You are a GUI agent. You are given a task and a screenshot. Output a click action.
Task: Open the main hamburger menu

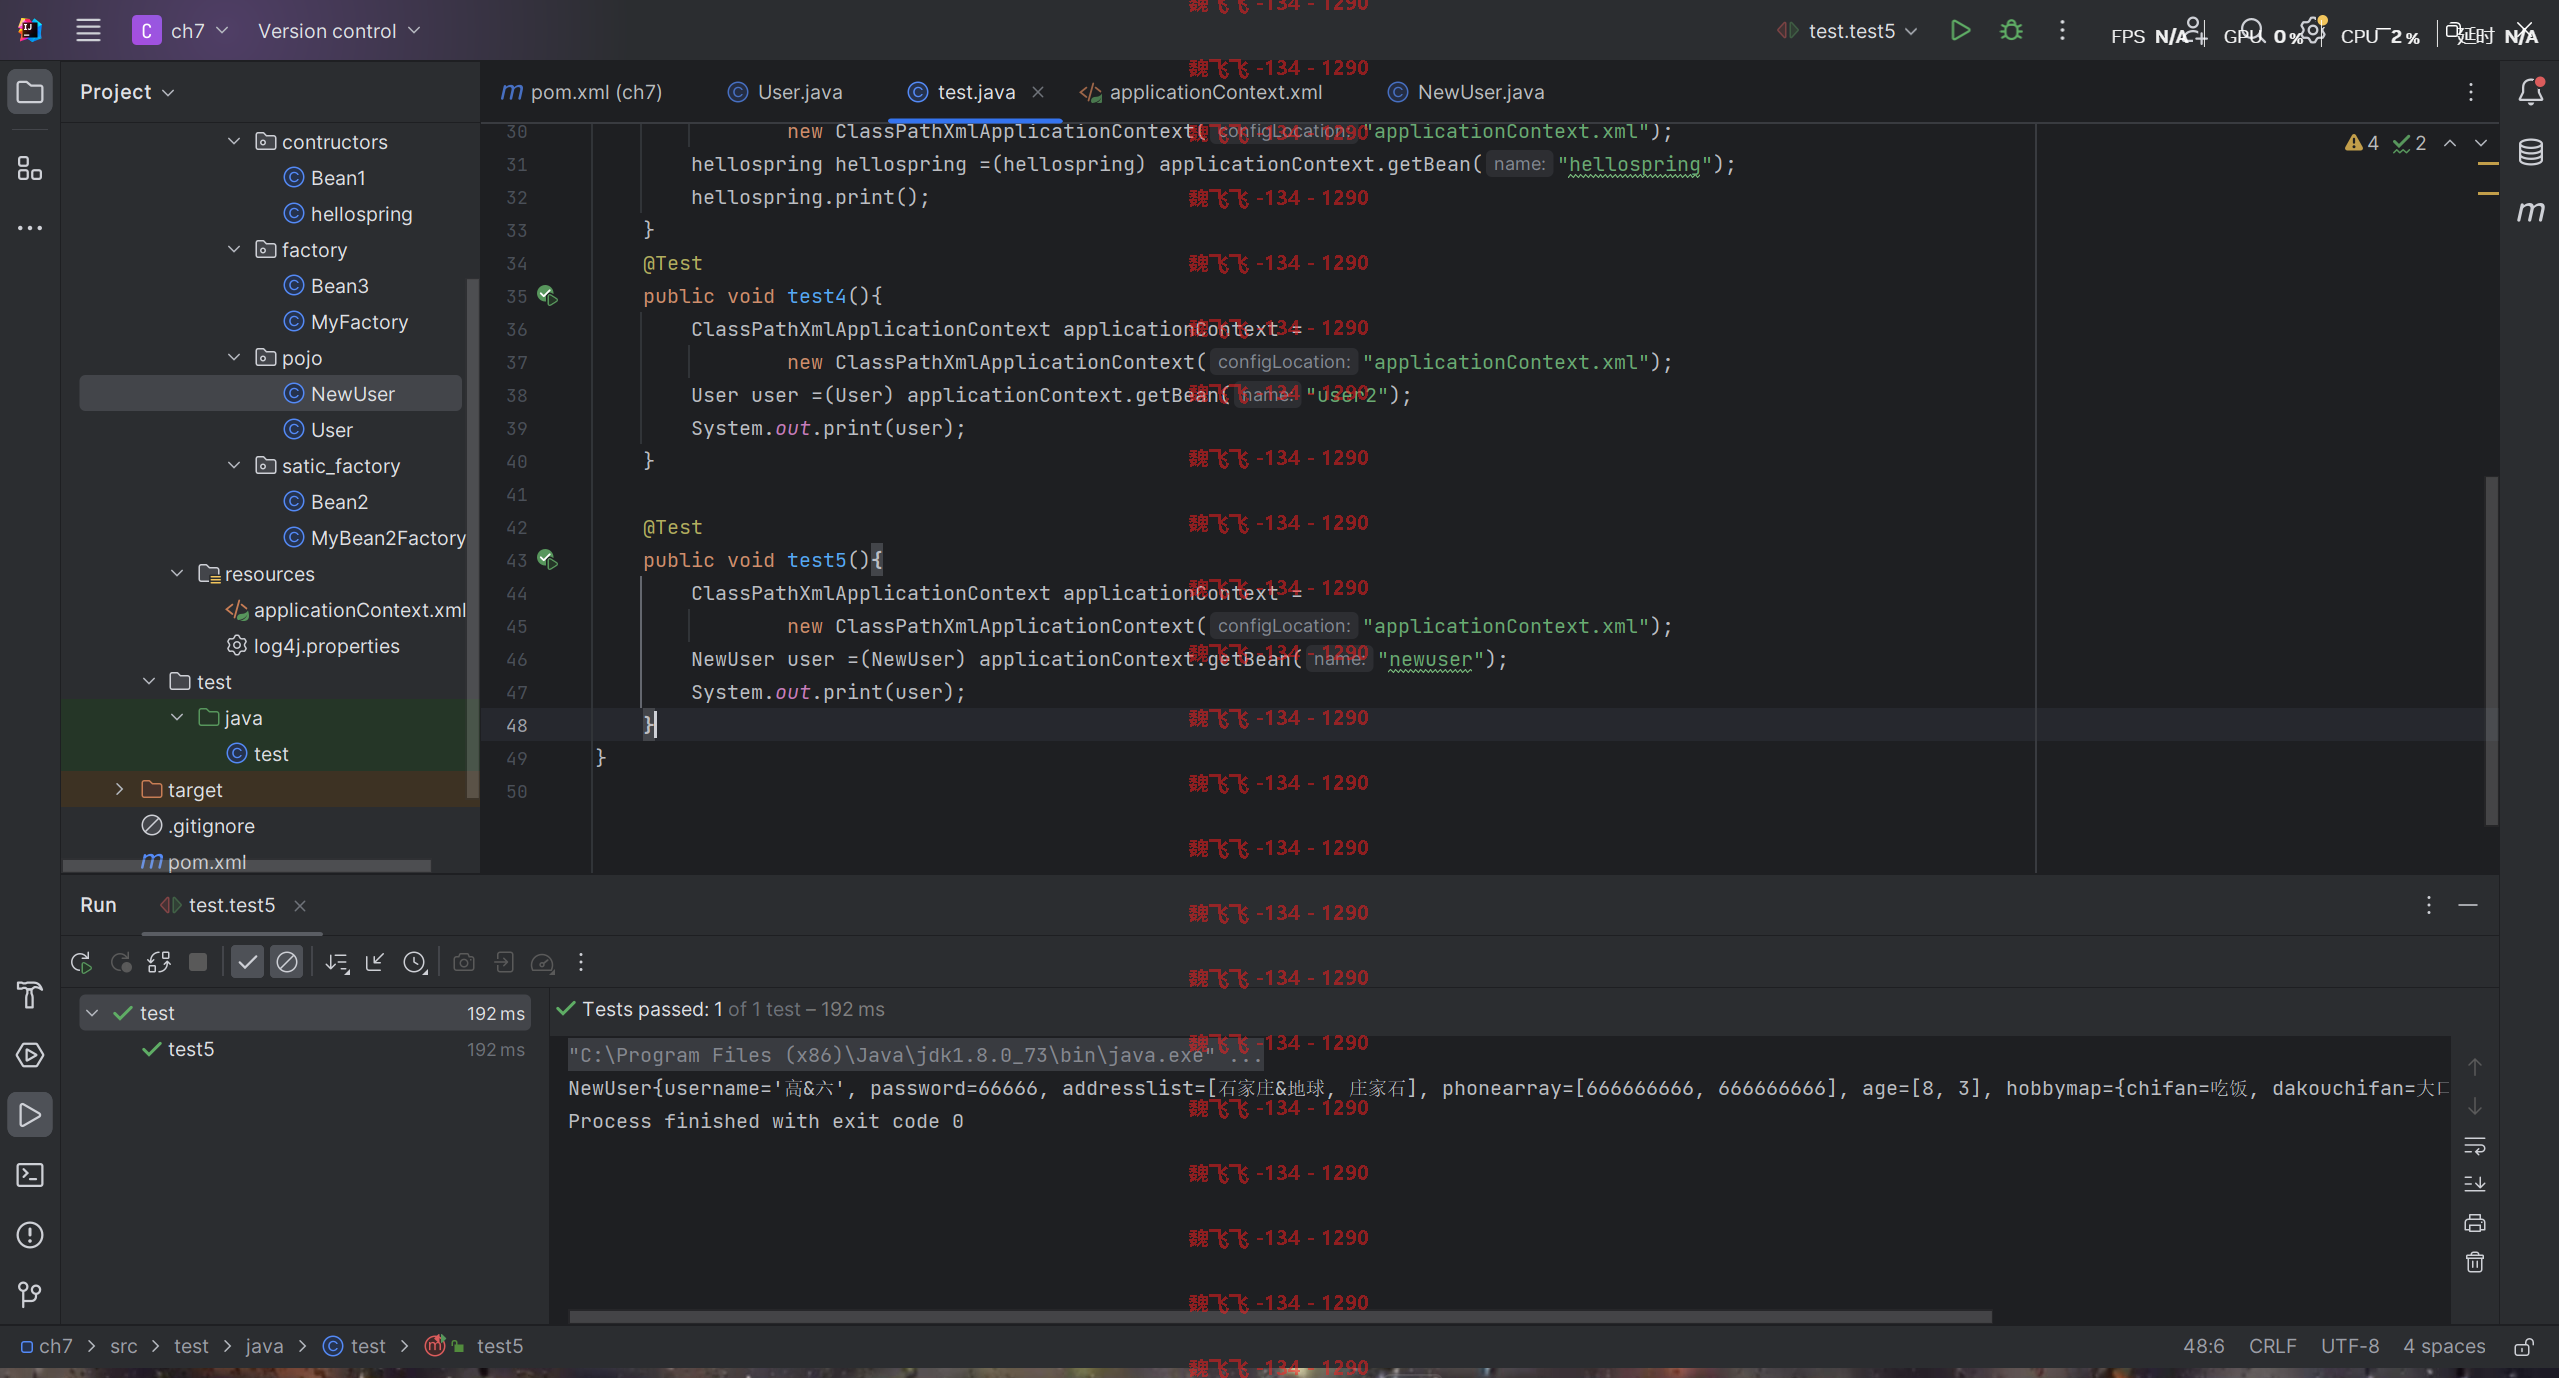coord(88,30)
